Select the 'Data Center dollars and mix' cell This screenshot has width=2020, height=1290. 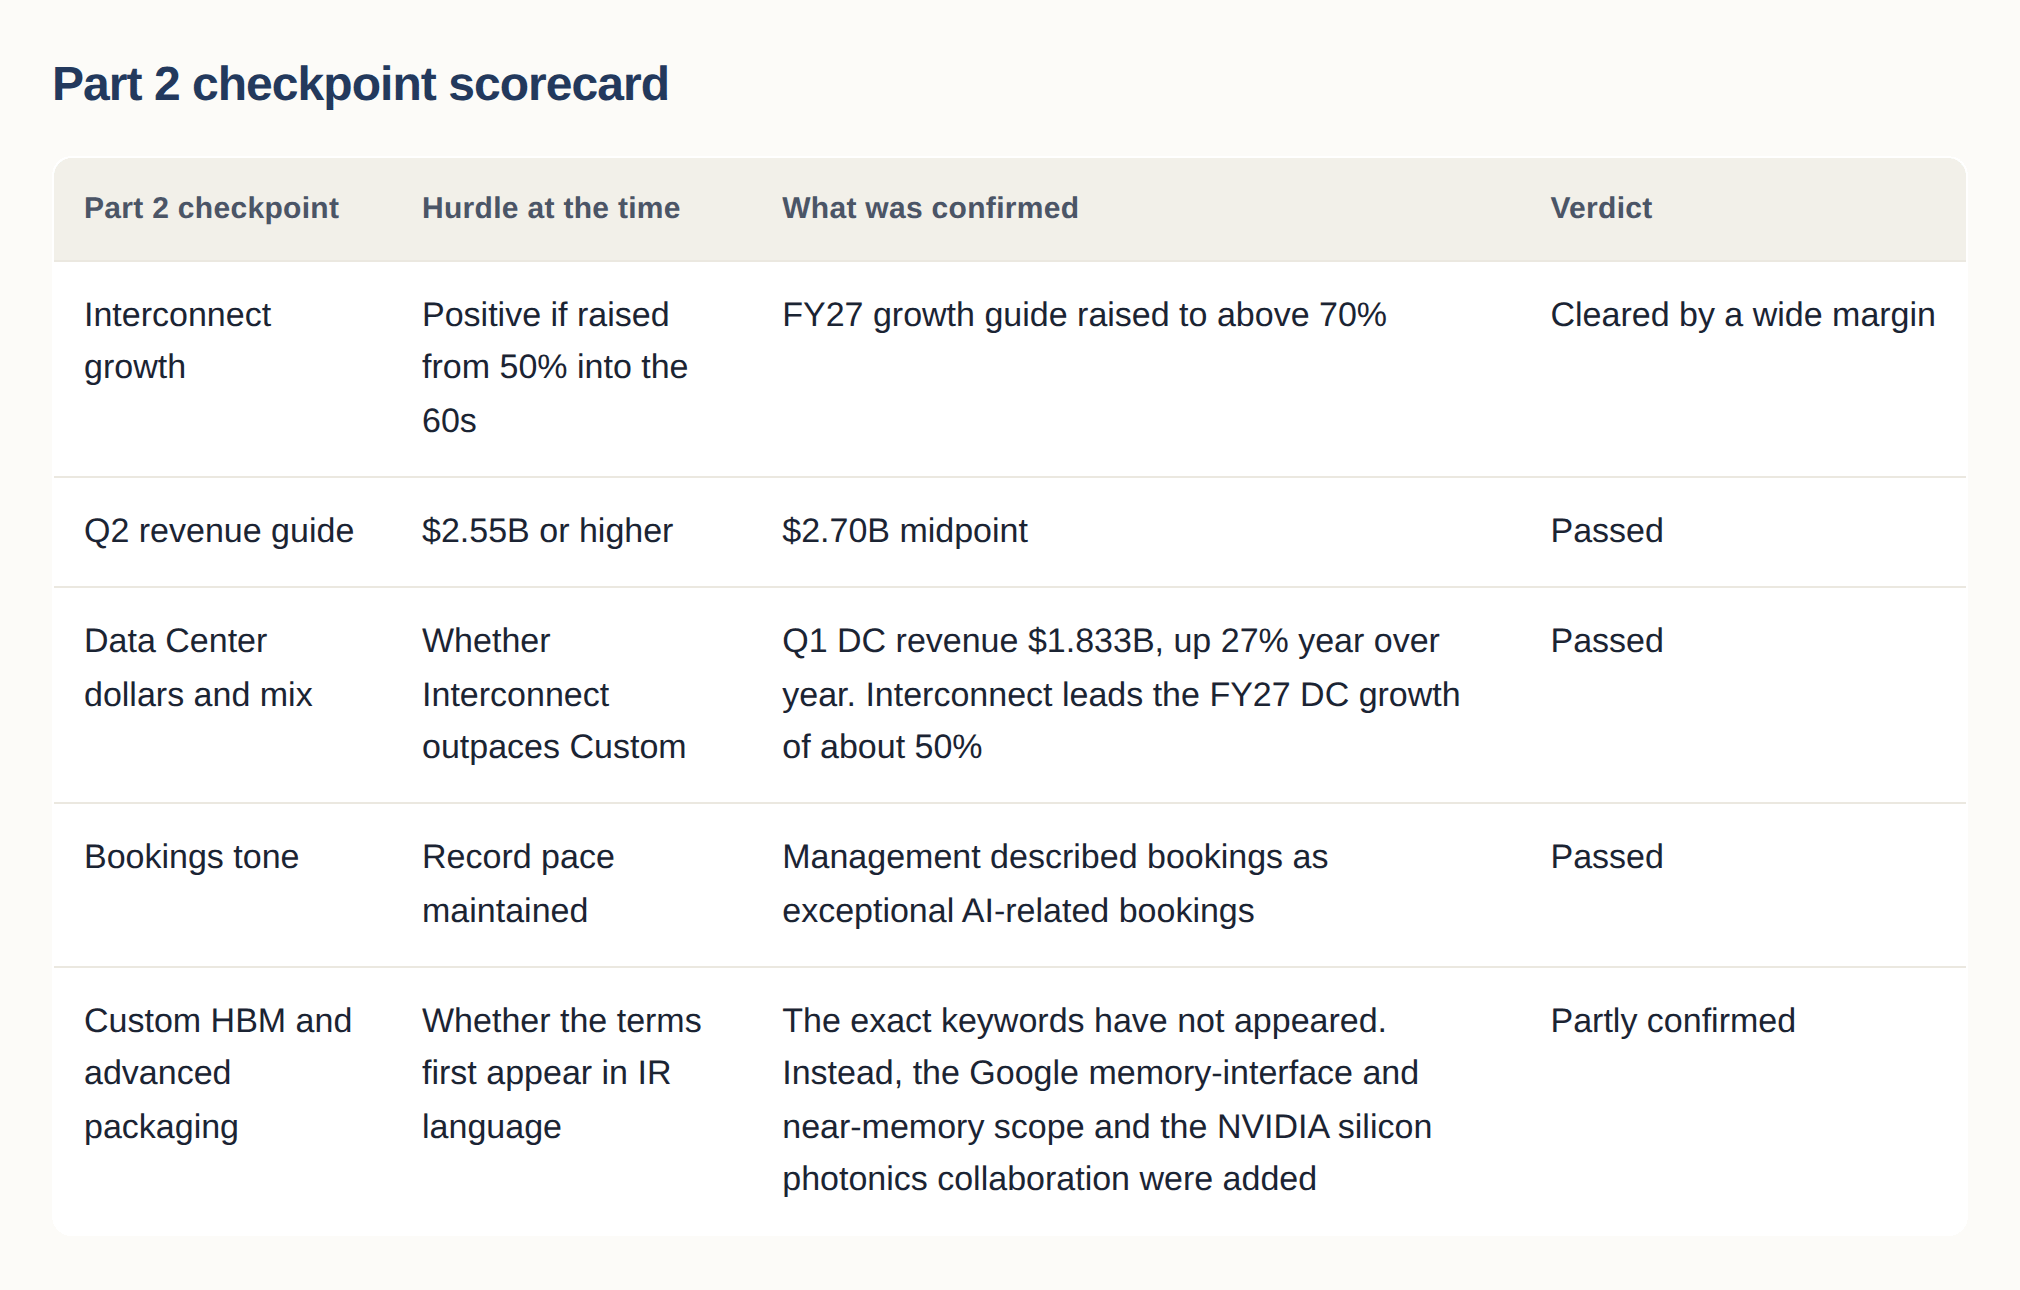[198, 667]
